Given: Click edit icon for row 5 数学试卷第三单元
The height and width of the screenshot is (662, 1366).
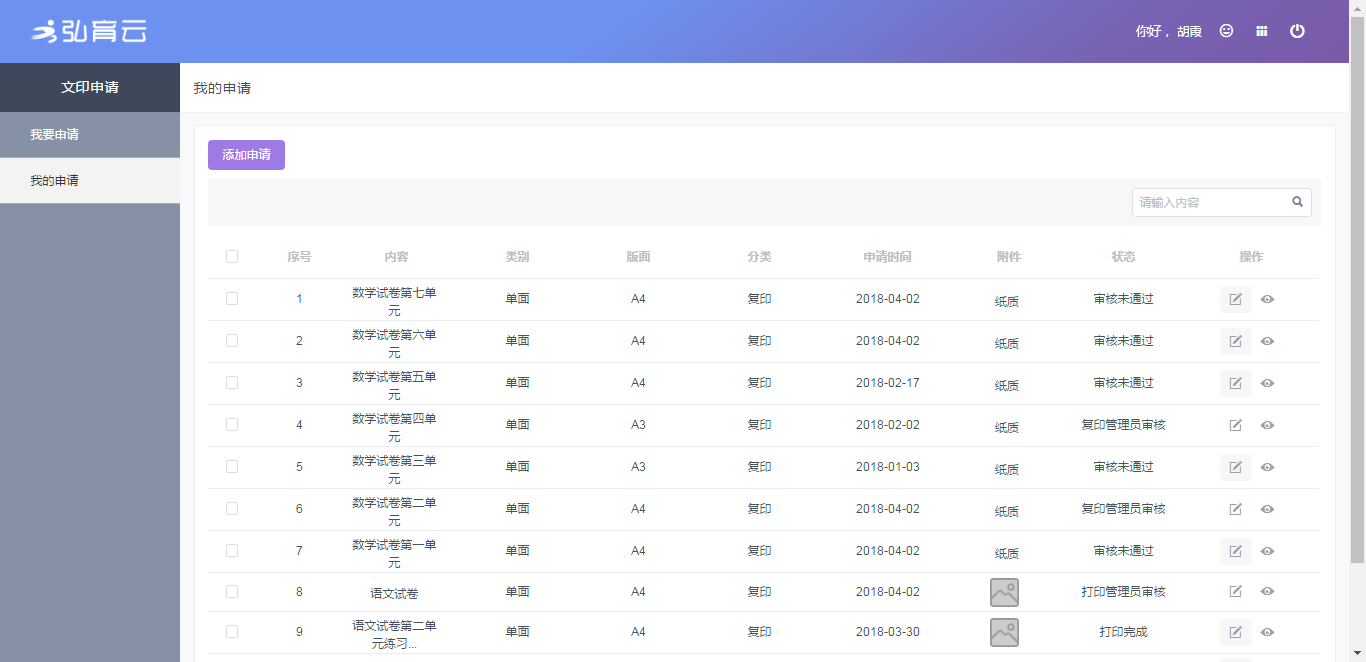Looking at the screenshot, I should click(x=1235, y=467).
